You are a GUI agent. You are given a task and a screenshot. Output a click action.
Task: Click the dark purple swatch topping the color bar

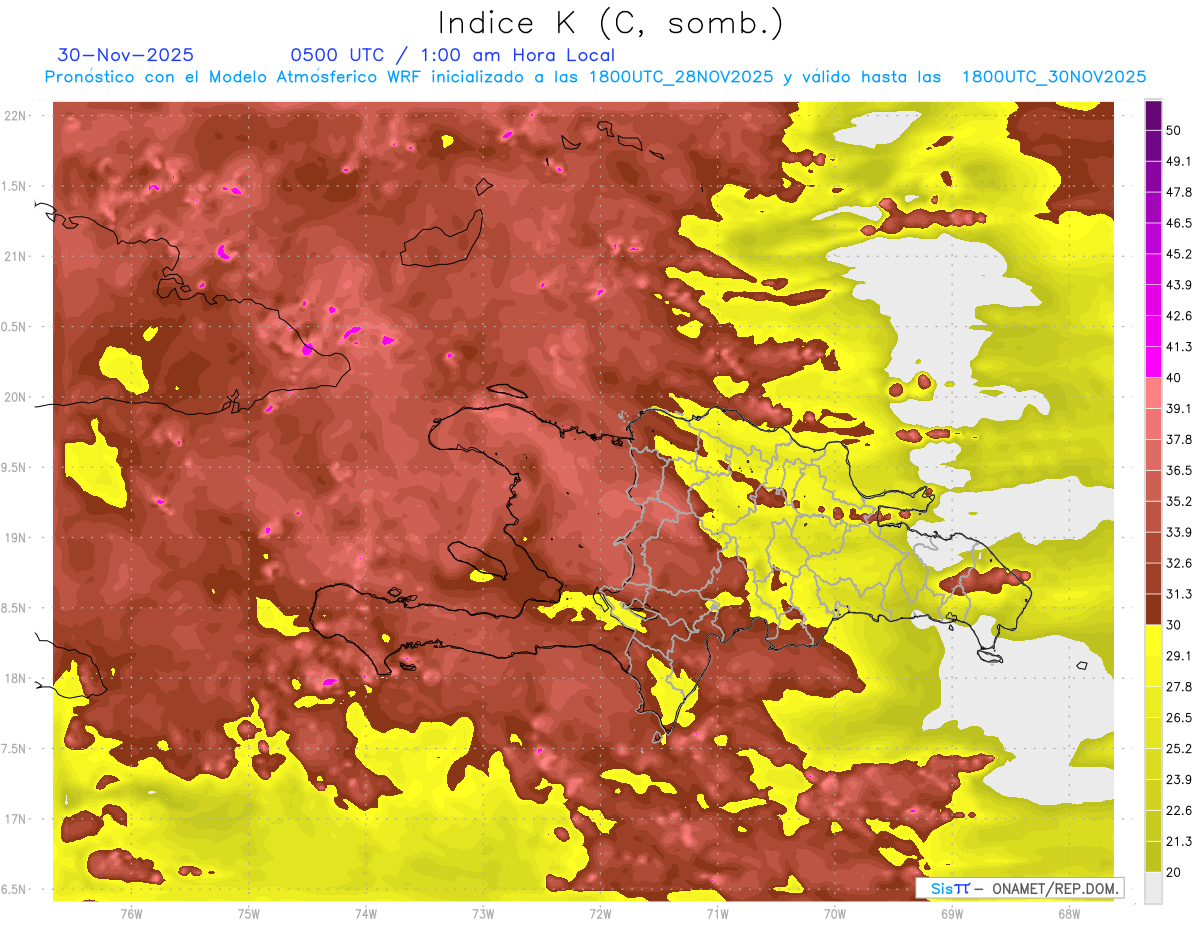point(1154,115)
